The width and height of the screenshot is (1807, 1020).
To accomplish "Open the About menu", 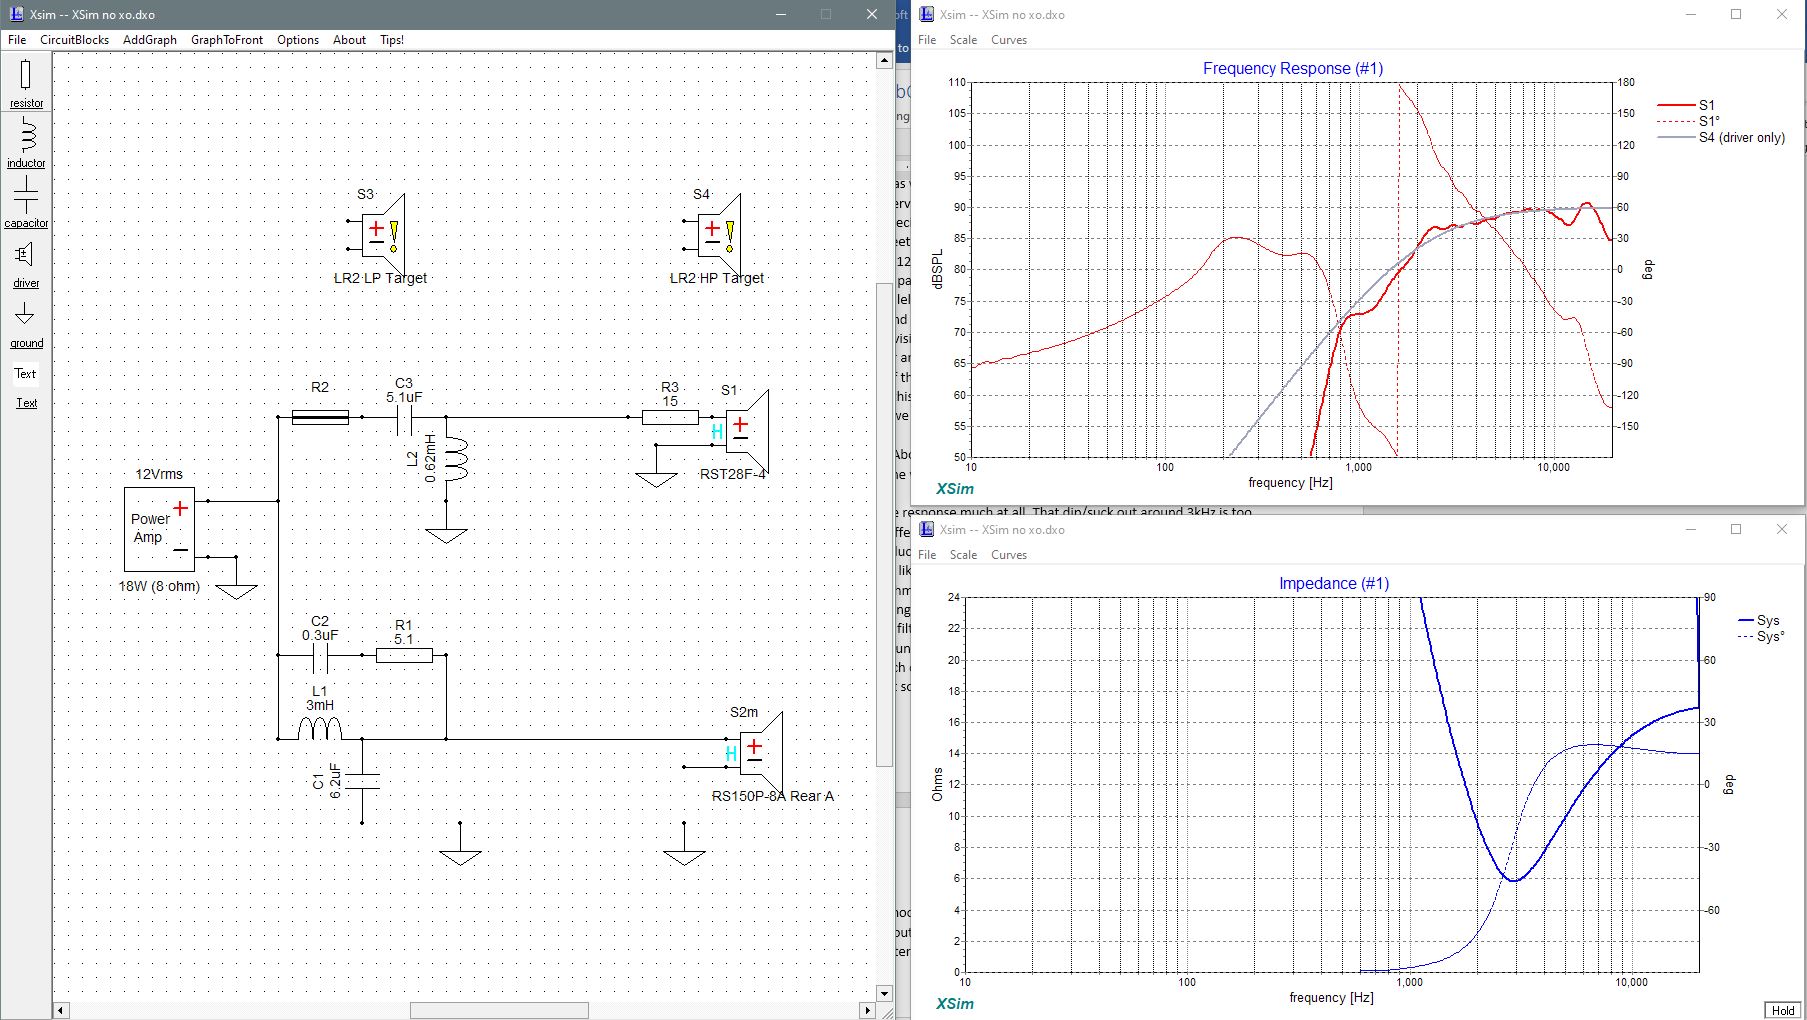I will pos(349,40).
